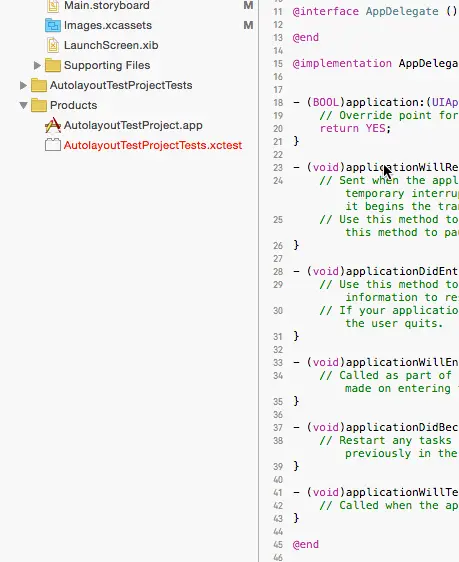Click the "// Override point for" comment
459x562 pixels.
[388, 115]
